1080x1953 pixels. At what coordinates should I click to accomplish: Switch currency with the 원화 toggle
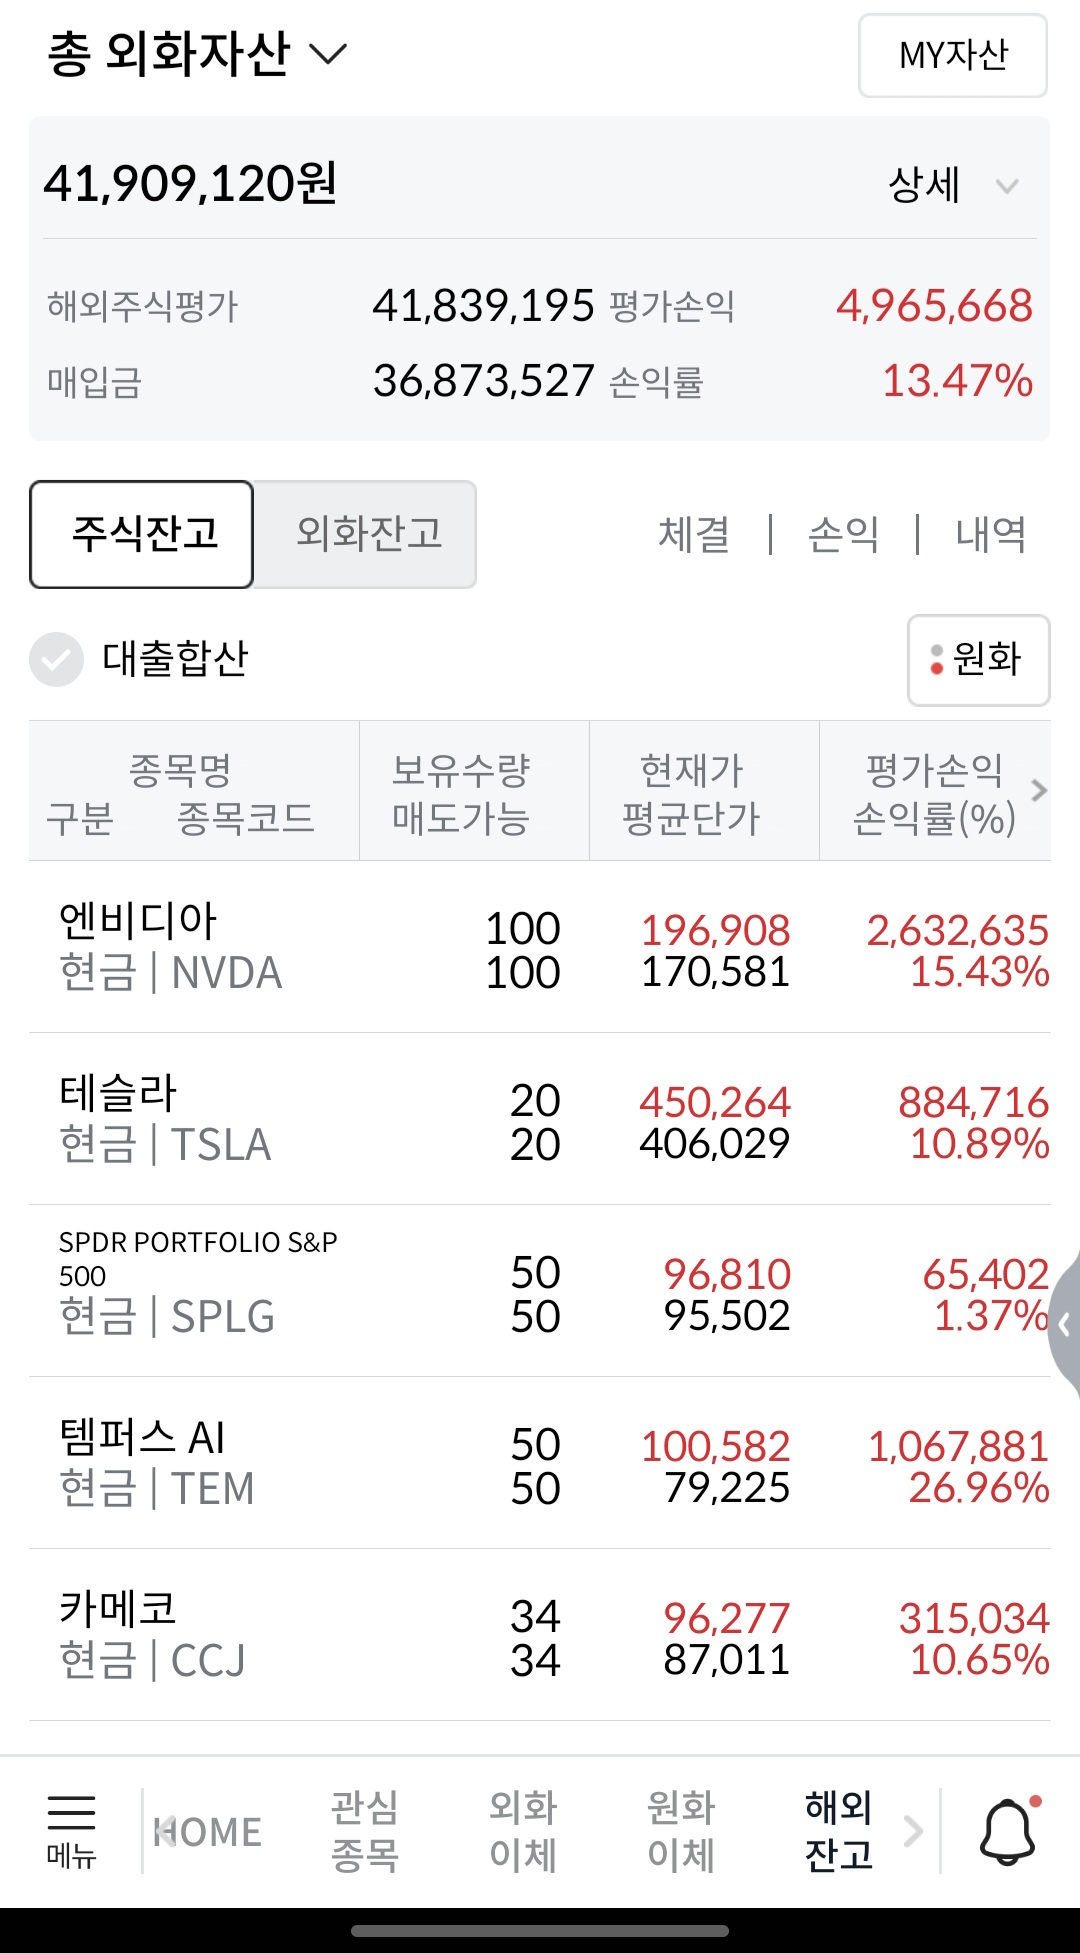click(978, 660)
